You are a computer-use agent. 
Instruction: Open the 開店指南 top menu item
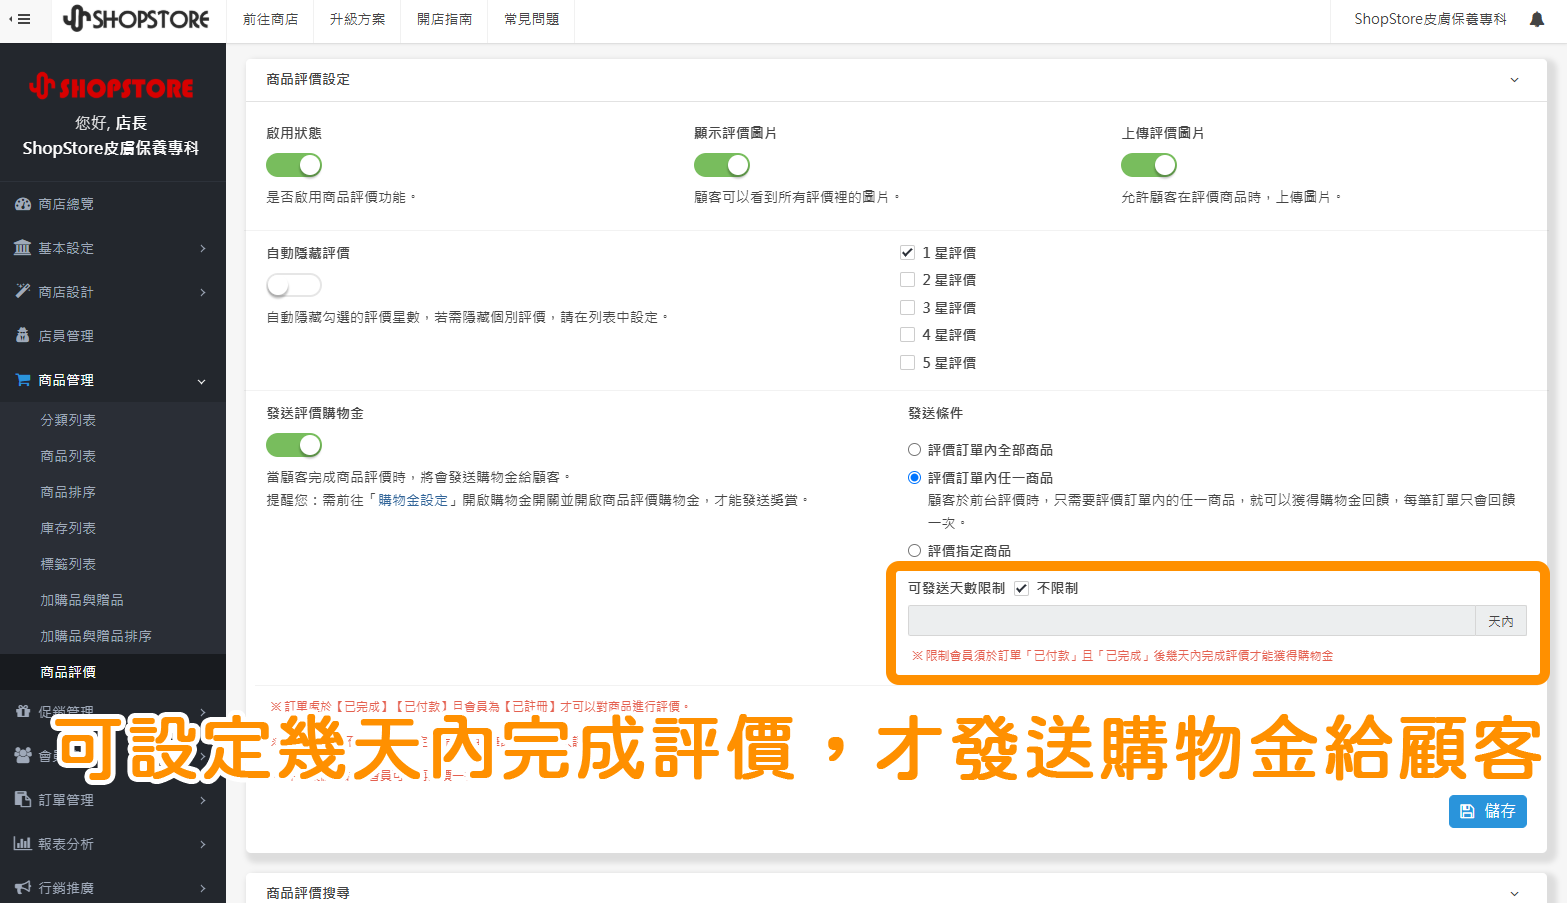click(x=445, y=19)
